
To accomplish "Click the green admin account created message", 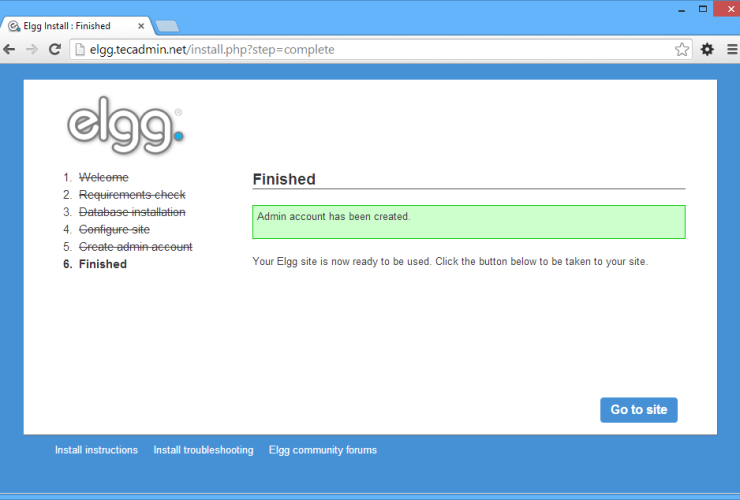I will [x=468, y=222].
